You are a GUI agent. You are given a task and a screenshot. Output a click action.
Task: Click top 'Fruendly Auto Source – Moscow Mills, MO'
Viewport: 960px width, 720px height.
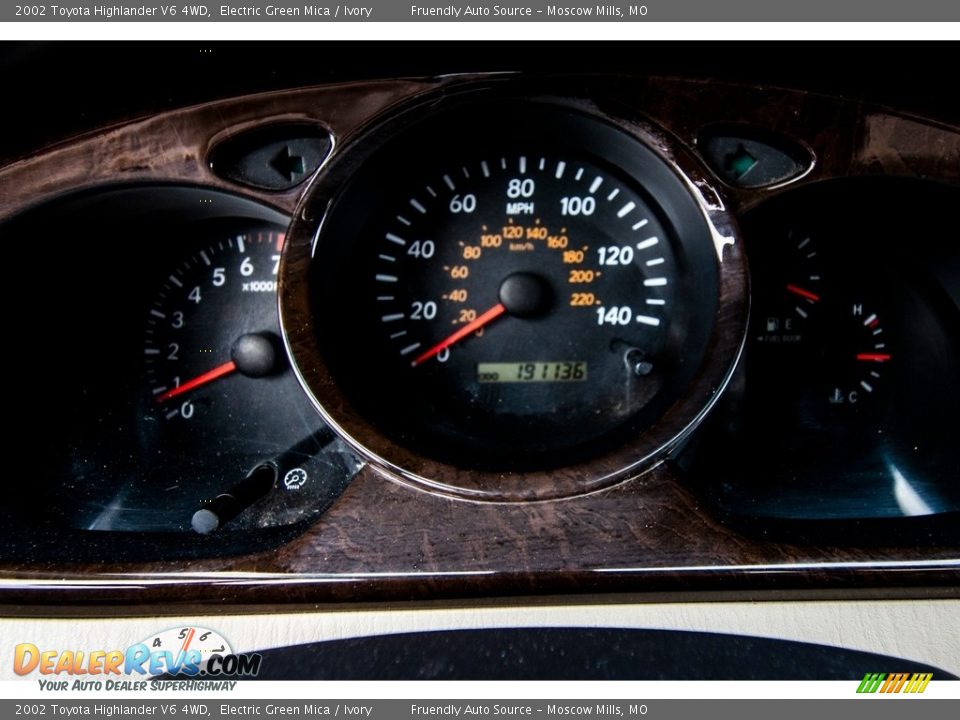pyautogui.click(x=529, y=10)
